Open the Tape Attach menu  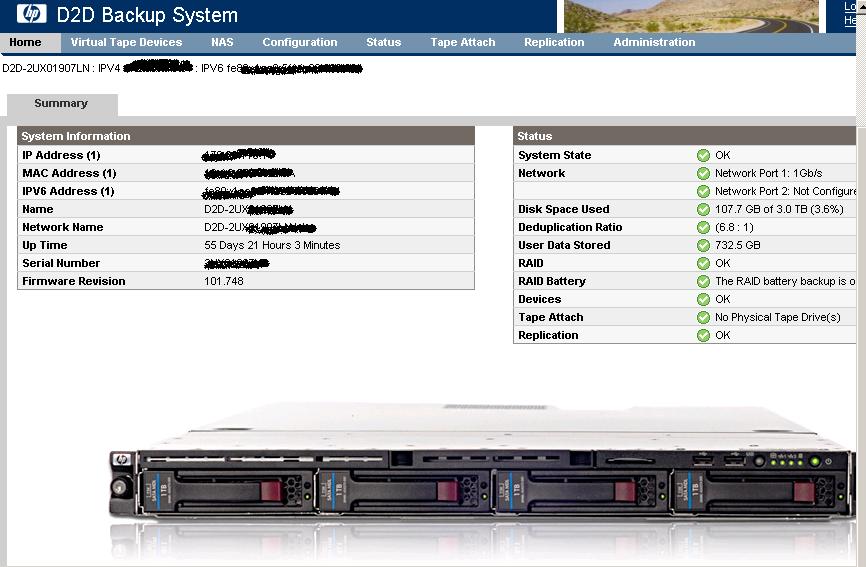(463, 43)
